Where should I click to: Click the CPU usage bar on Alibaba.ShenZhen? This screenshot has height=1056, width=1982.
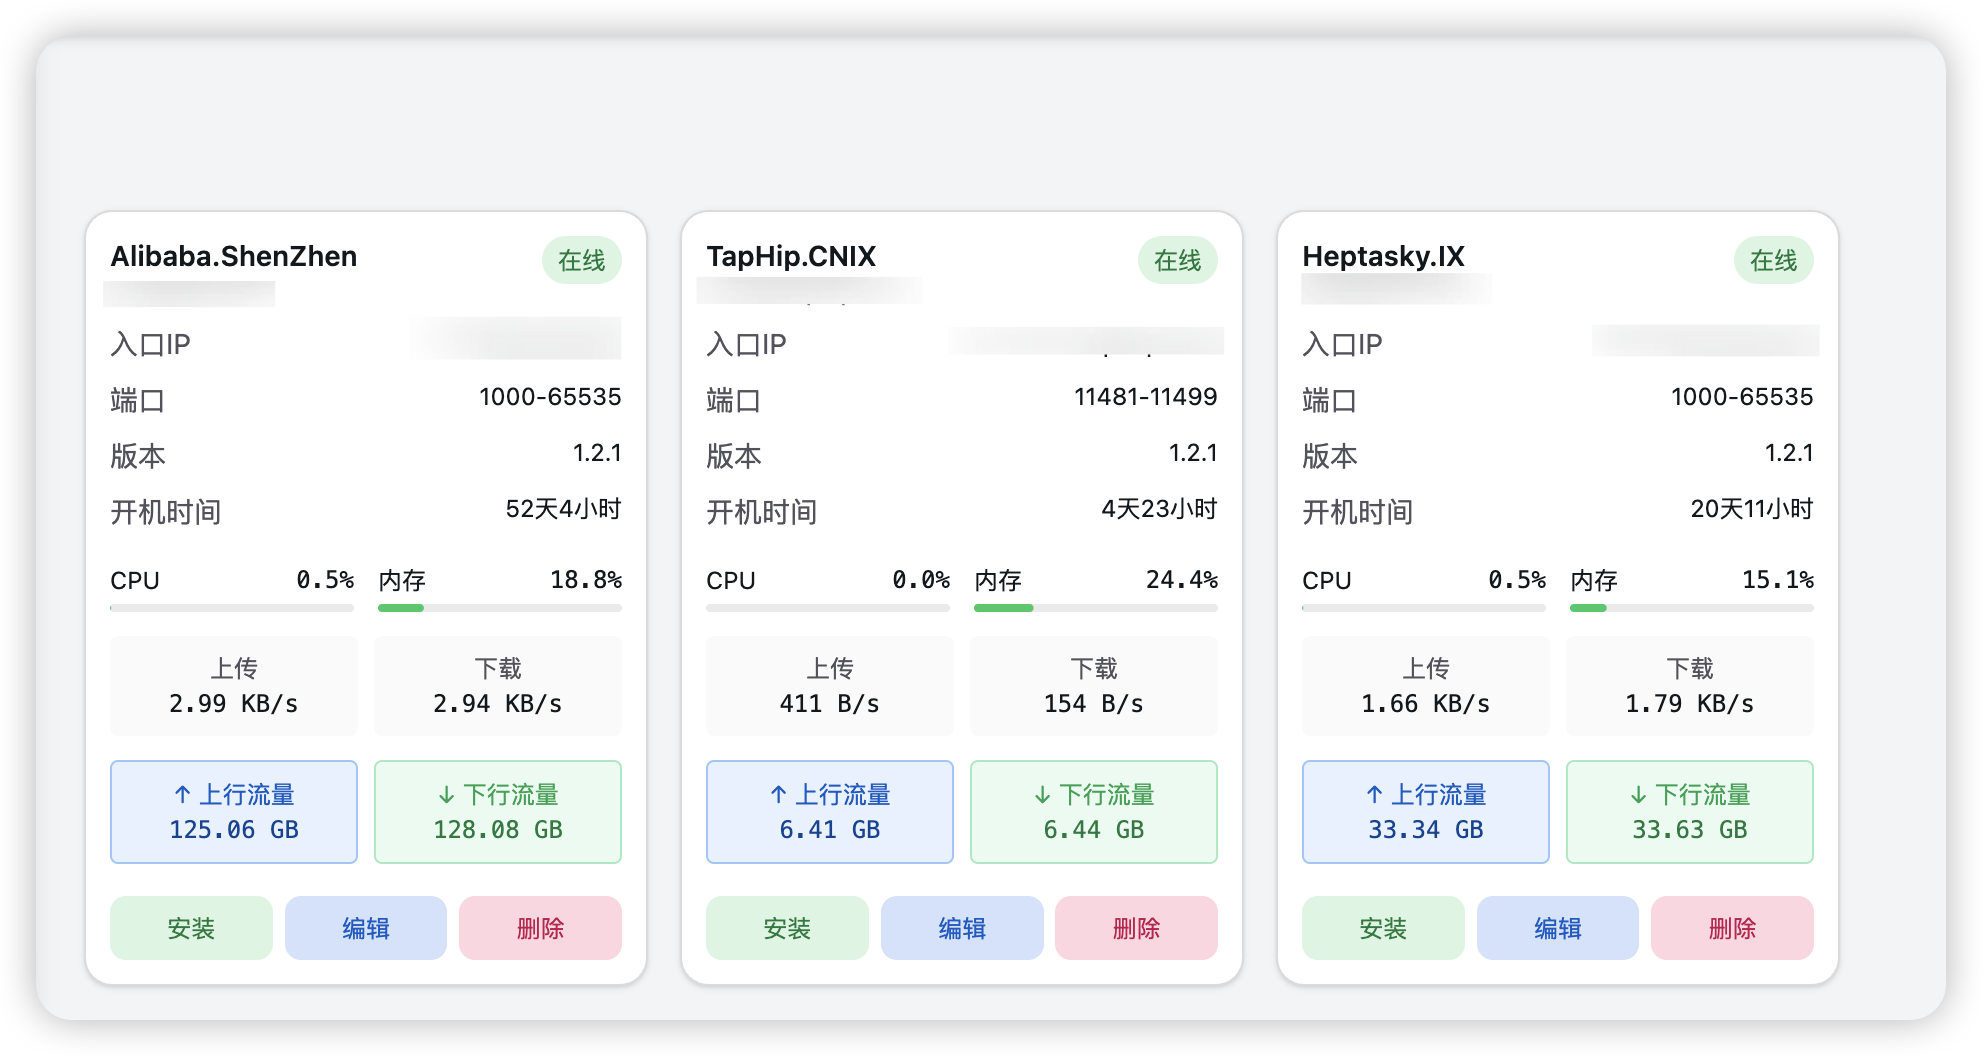232,608
